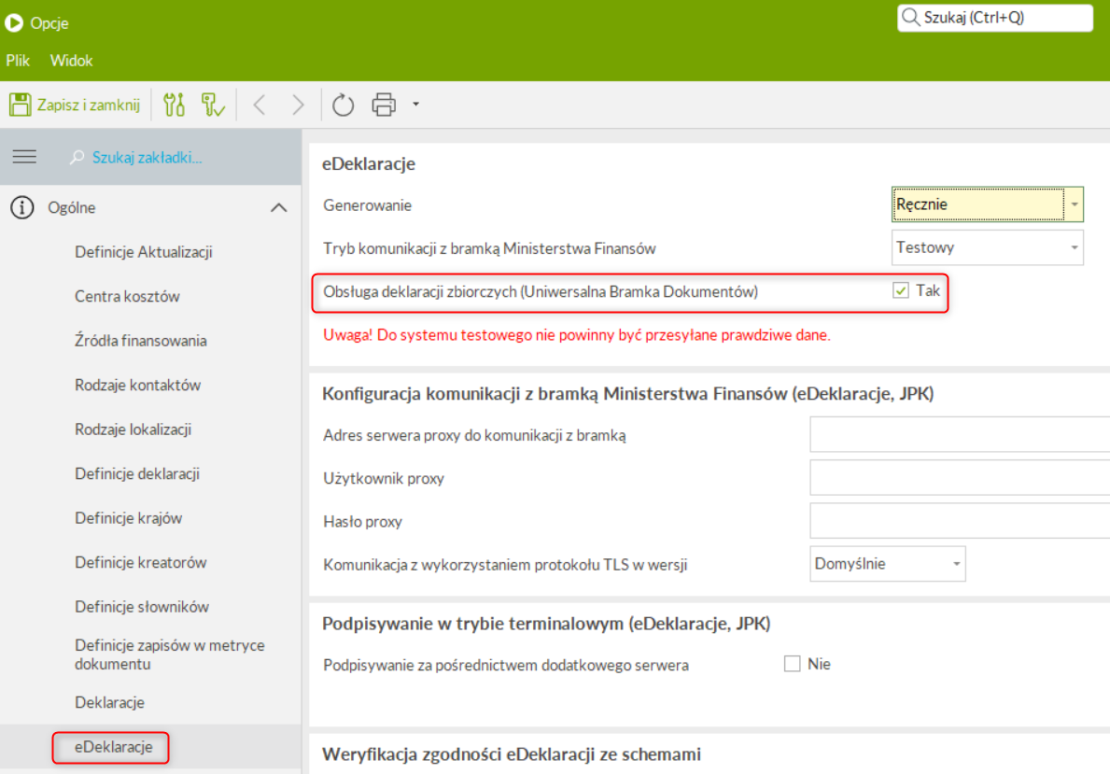Open the Plik menu
The image size is (1110, 774).
pyautogui.click(x=18, y=61)
